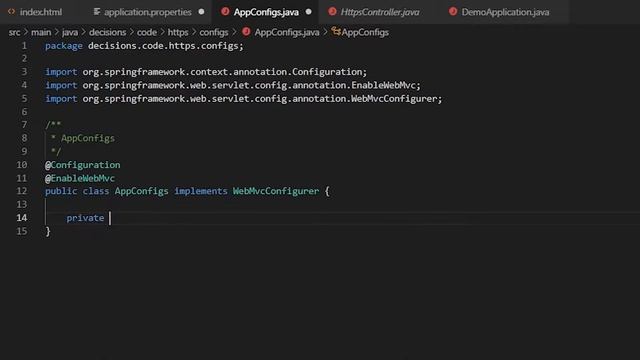The width and height of the screenshot is (640, 360).
Task: Click the @Configuration annotation
Action: tap(82, 165)
